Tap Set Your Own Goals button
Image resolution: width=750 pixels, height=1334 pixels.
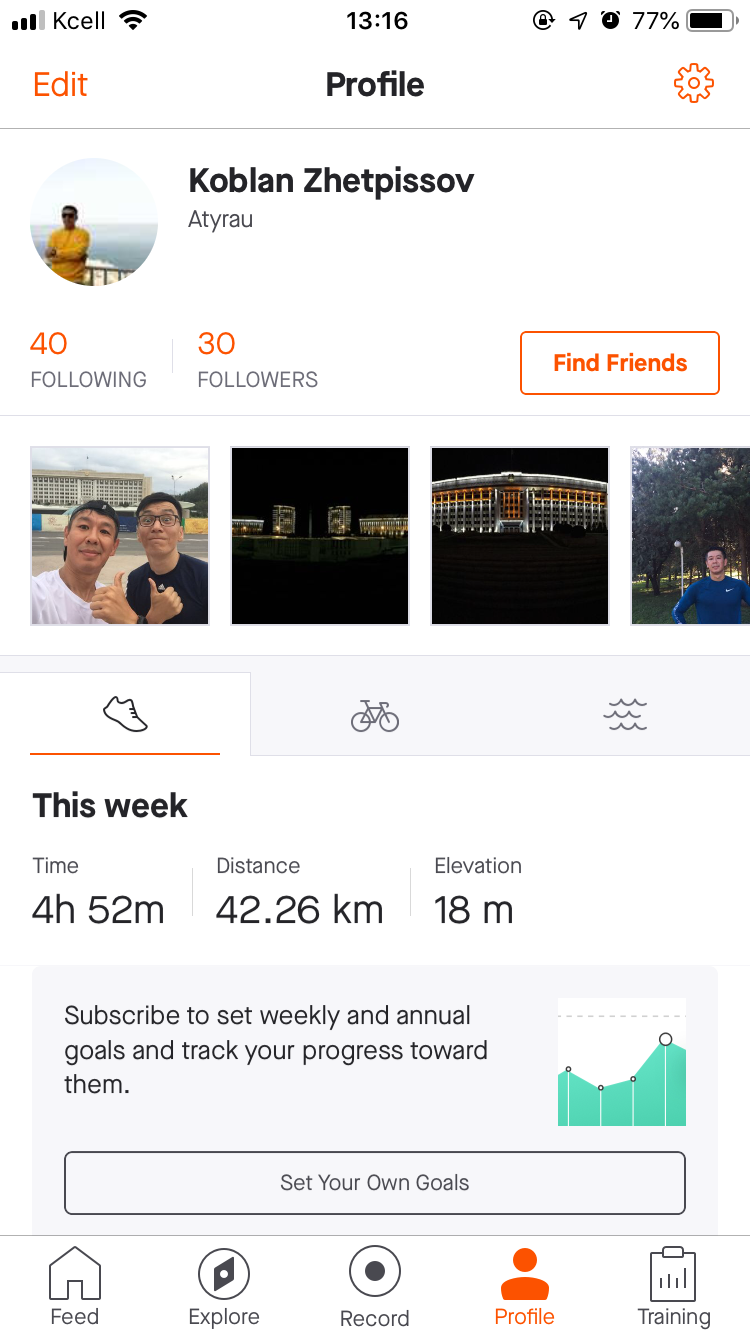375,1183
